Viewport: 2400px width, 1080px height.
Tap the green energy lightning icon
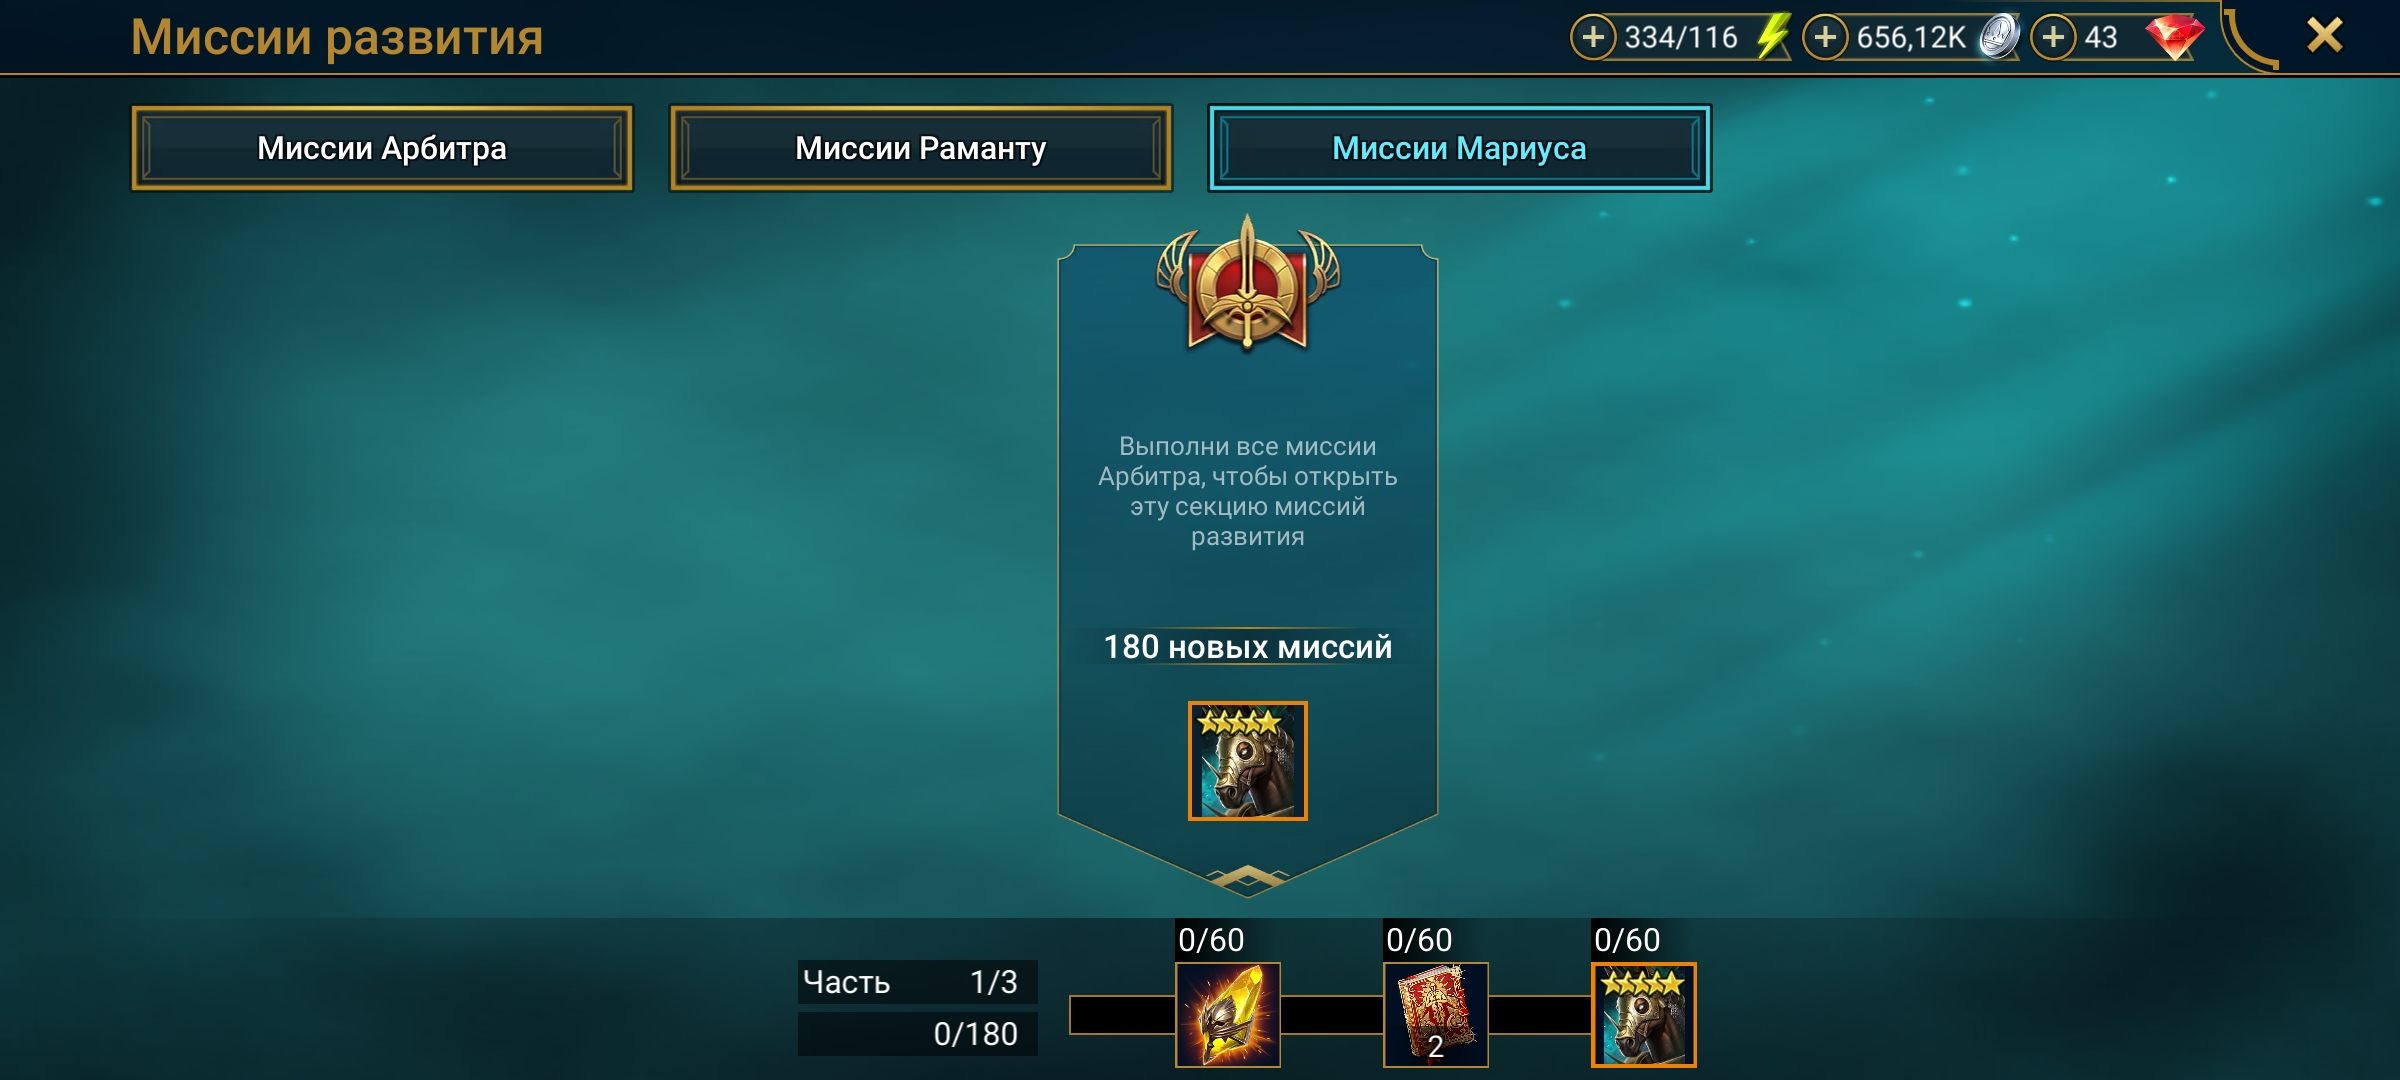[1773, 36]
